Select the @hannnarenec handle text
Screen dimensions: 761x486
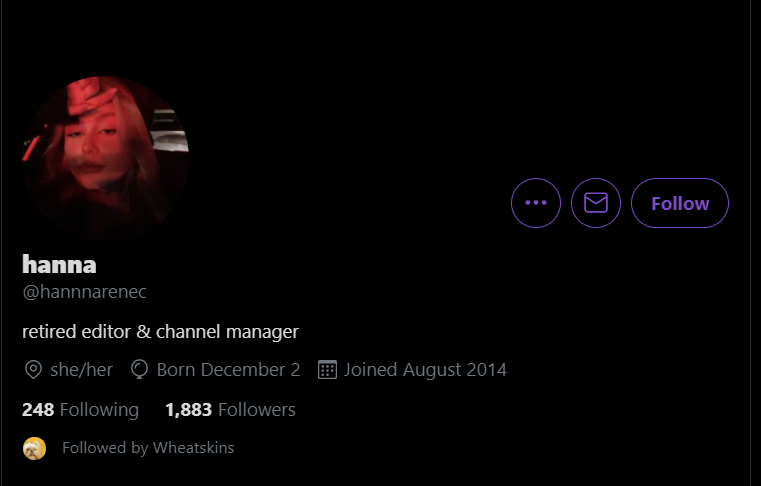[x=84, y=292]
